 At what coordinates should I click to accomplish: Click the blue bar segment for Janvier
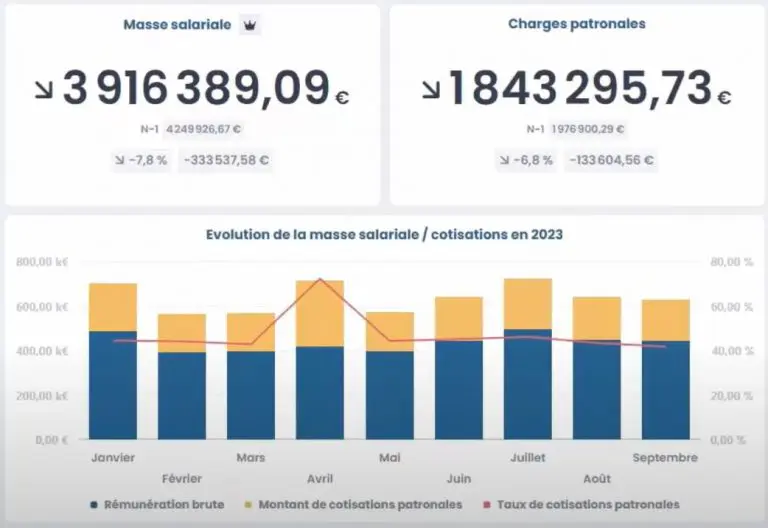pyautogui.click(x=113, y=385)
